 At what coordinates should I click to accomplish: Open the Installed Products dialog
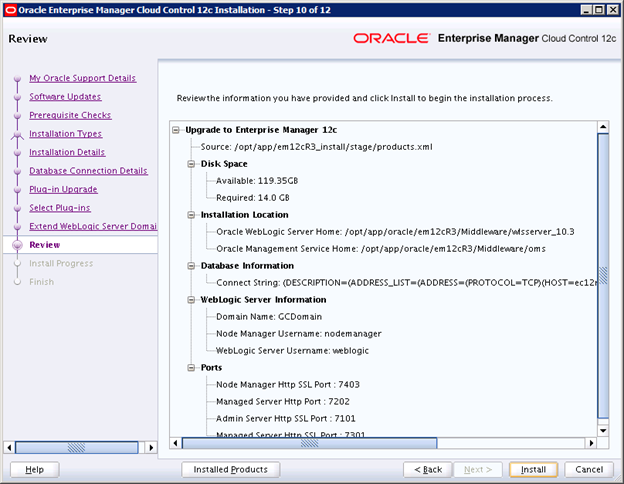pyautogui.click(x=230, y=470)
